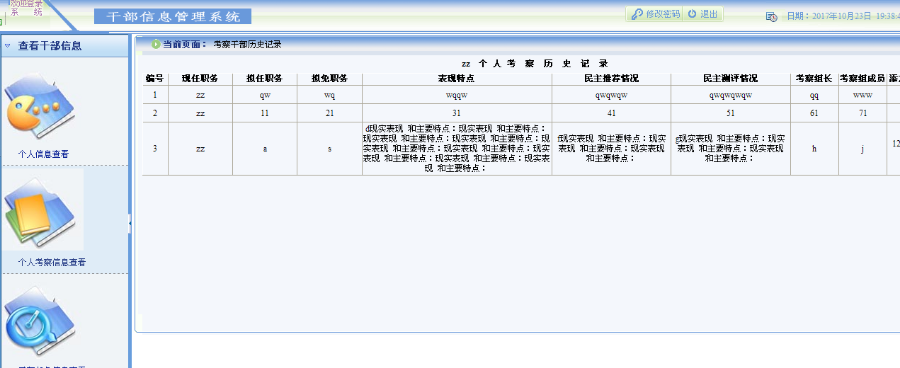Click row 3 民主测评情况 text cell

730,149
